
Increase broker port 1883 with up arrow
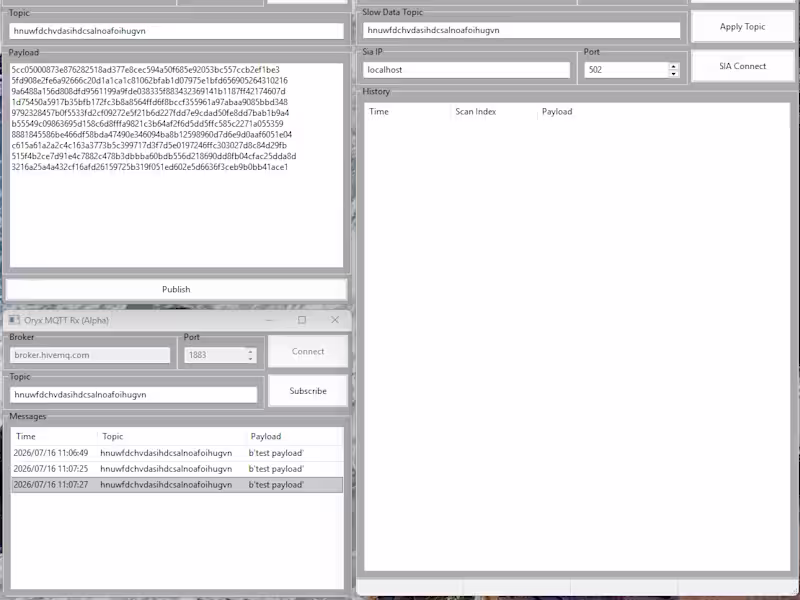click(250, 351)
